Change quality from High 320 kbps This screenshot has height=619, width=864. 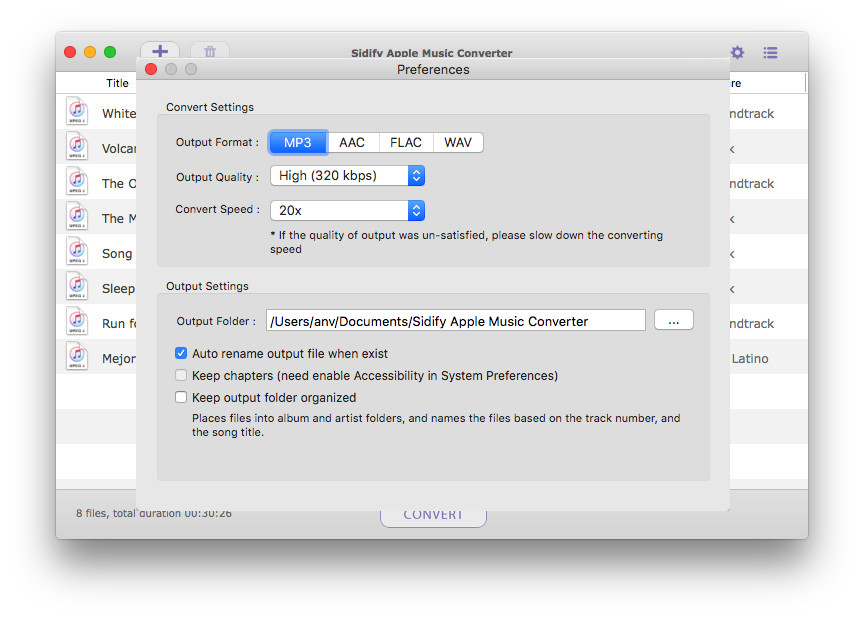pos(347,175)
